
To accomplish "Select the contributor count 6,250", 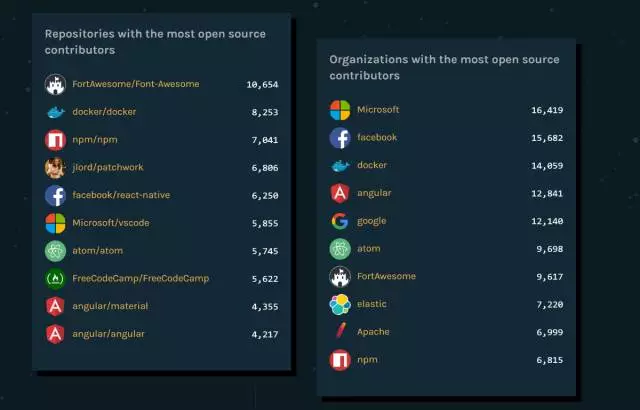I will (265, 195).
